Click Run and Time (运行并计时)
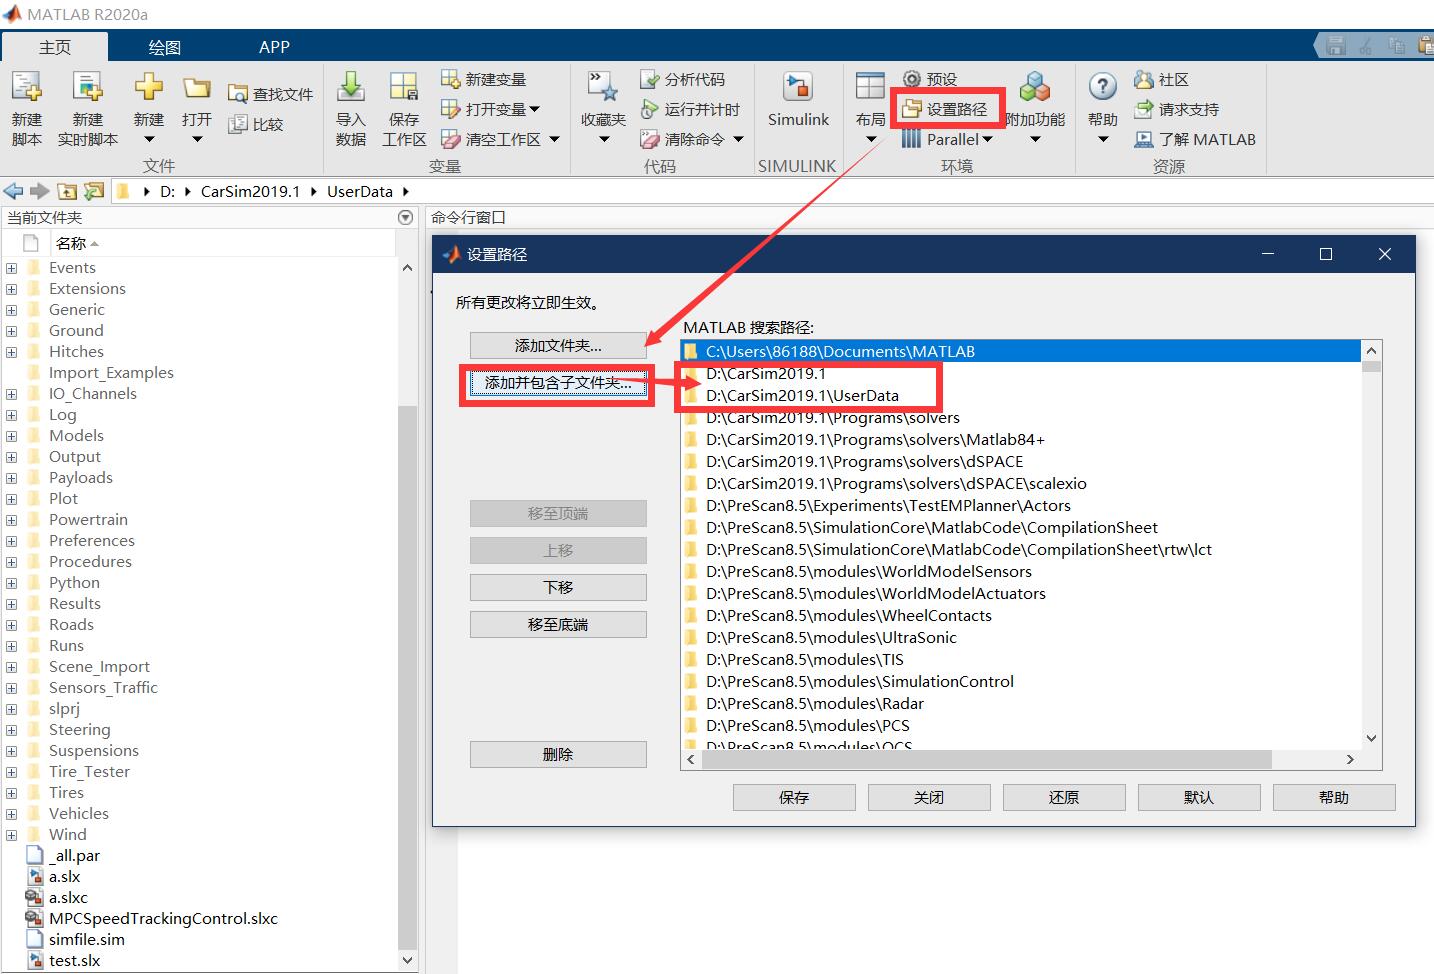The height and width of the screenshot is (974, 1434). (690, 109)
